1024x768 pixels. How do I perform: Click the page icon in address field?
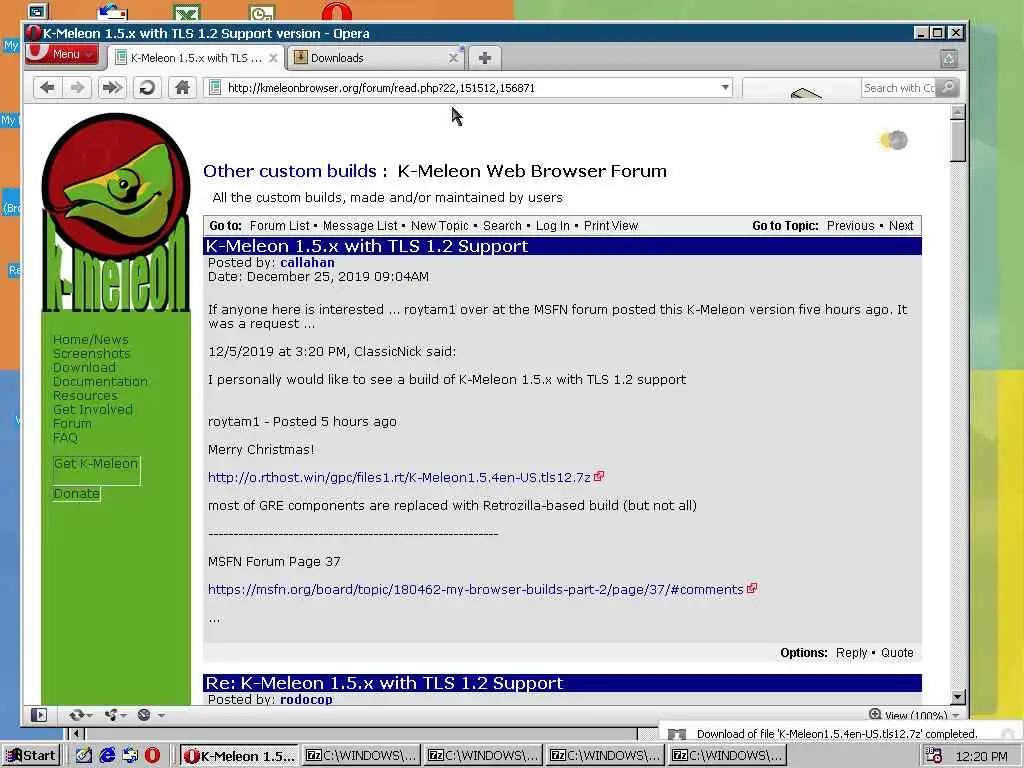tap(215, 88)
